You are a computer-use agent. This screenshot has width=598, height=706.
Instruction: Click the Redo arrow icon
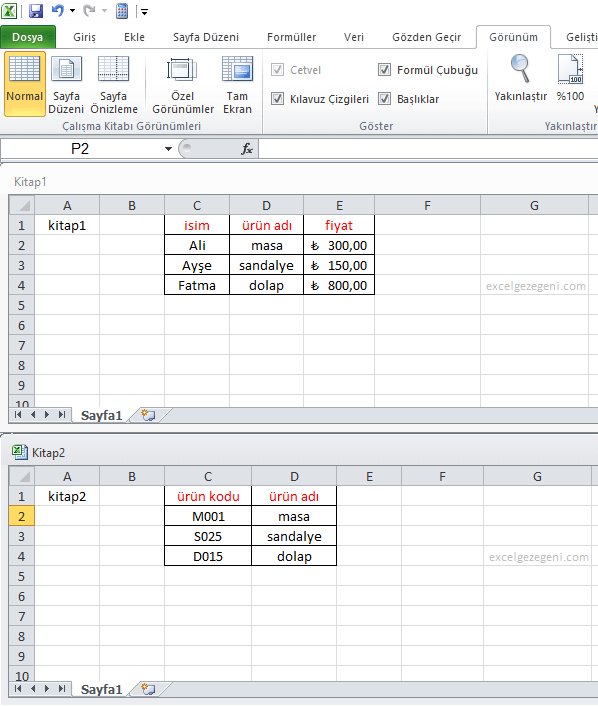coord(89,11)
